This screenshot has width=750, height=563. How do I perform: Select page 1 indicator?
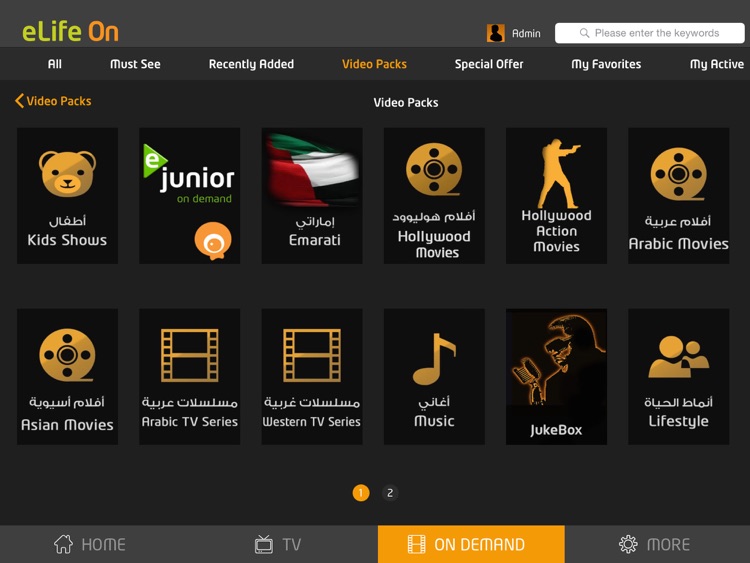click(361, 493)
